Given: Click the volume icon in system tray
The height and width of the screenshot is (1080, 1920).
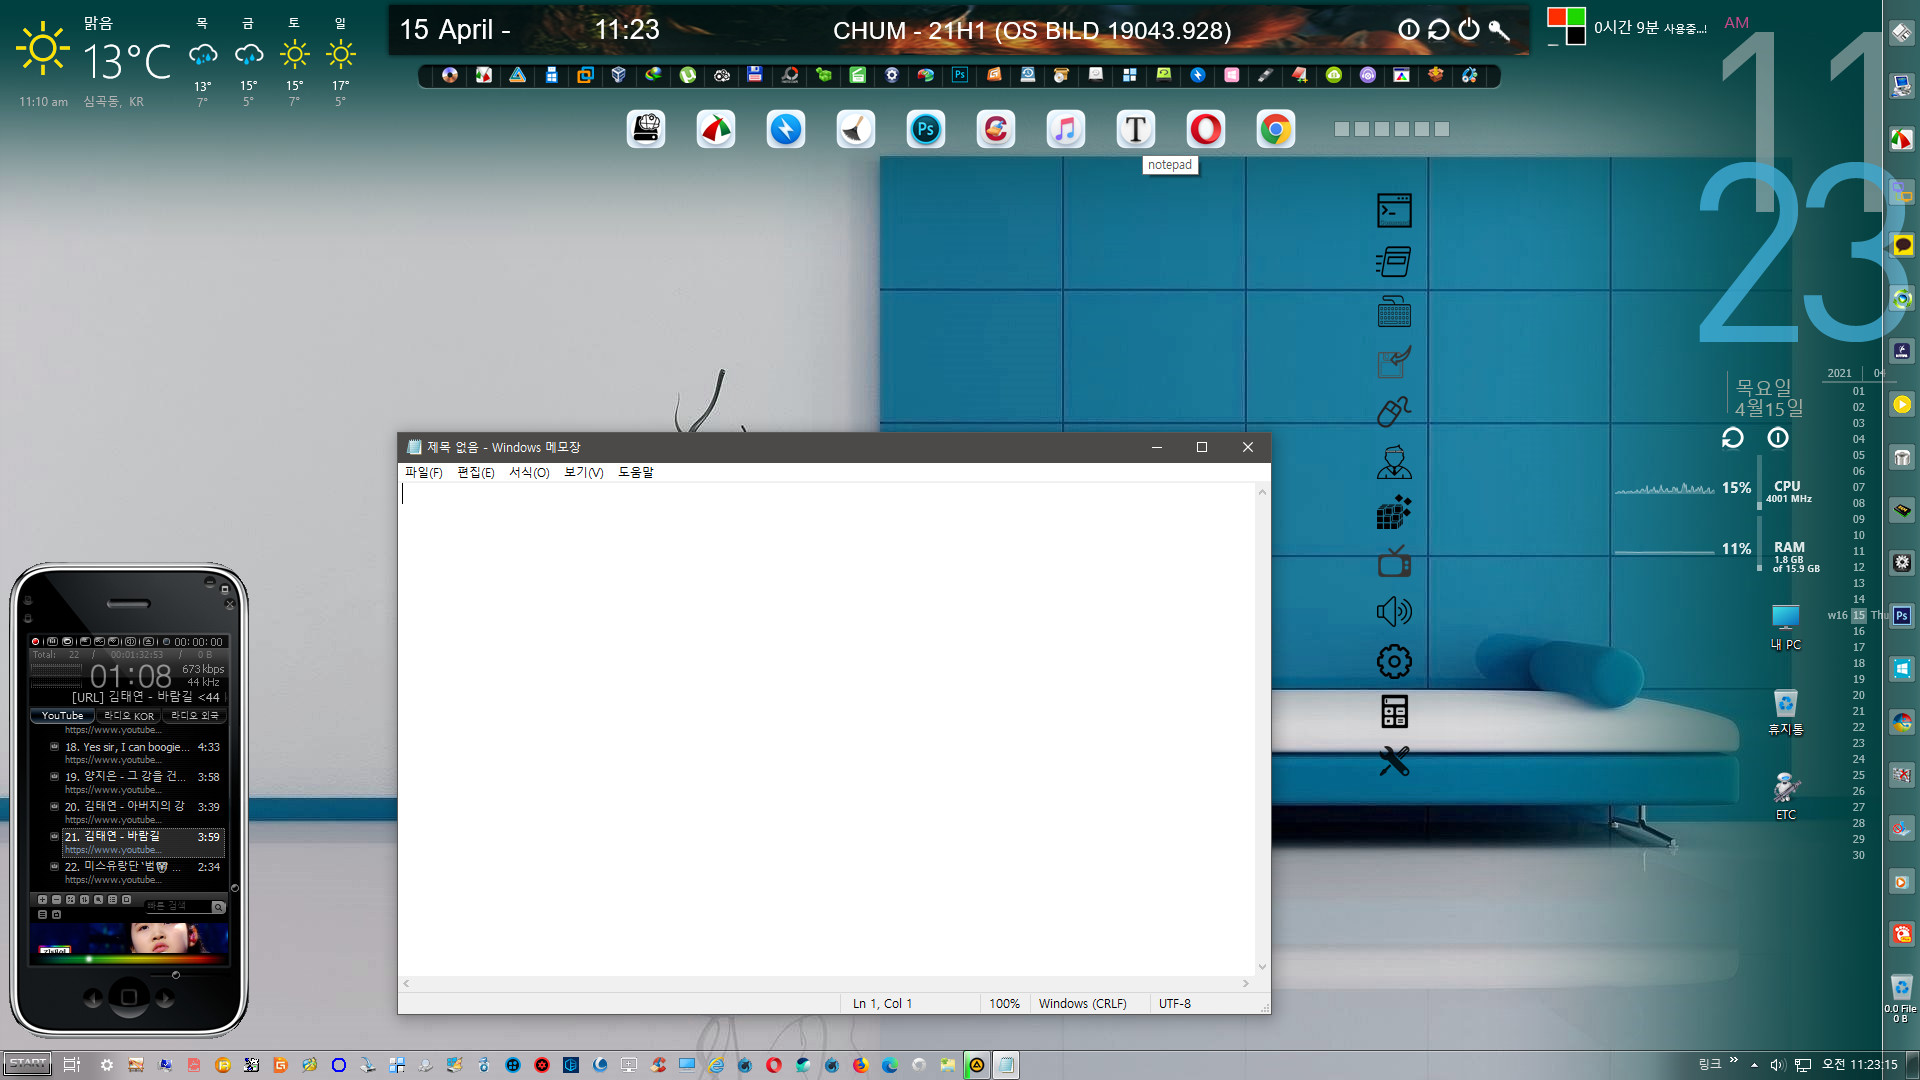Looking at the screenshot, I should click(1777, 1065).
